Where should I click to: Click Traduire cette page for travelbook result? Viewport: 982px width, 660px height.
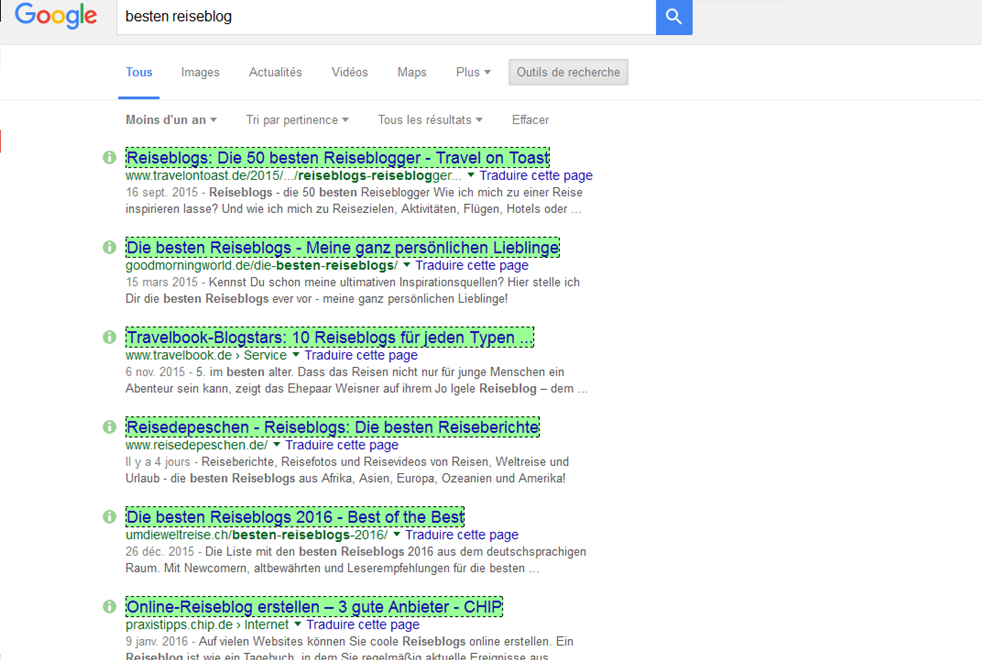(x=361, y=355)
